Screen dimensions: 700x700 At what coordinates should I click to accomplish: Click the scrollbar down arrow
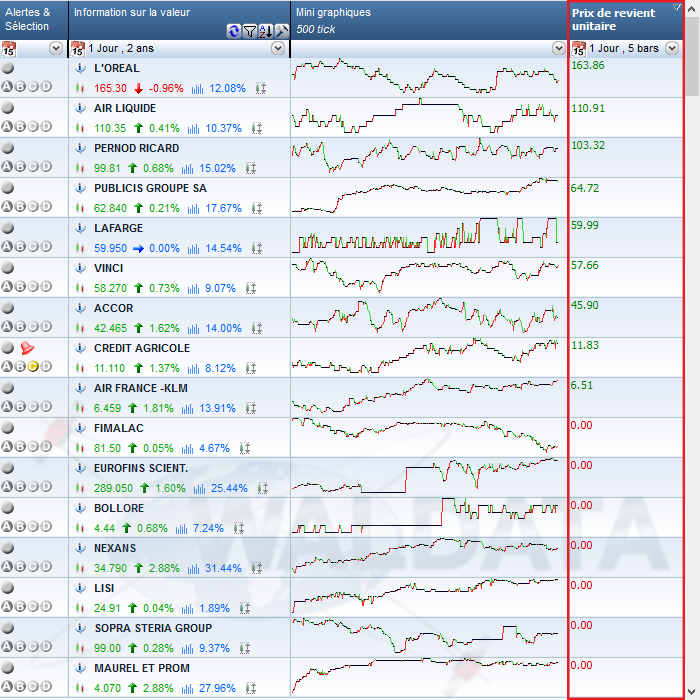692,692
